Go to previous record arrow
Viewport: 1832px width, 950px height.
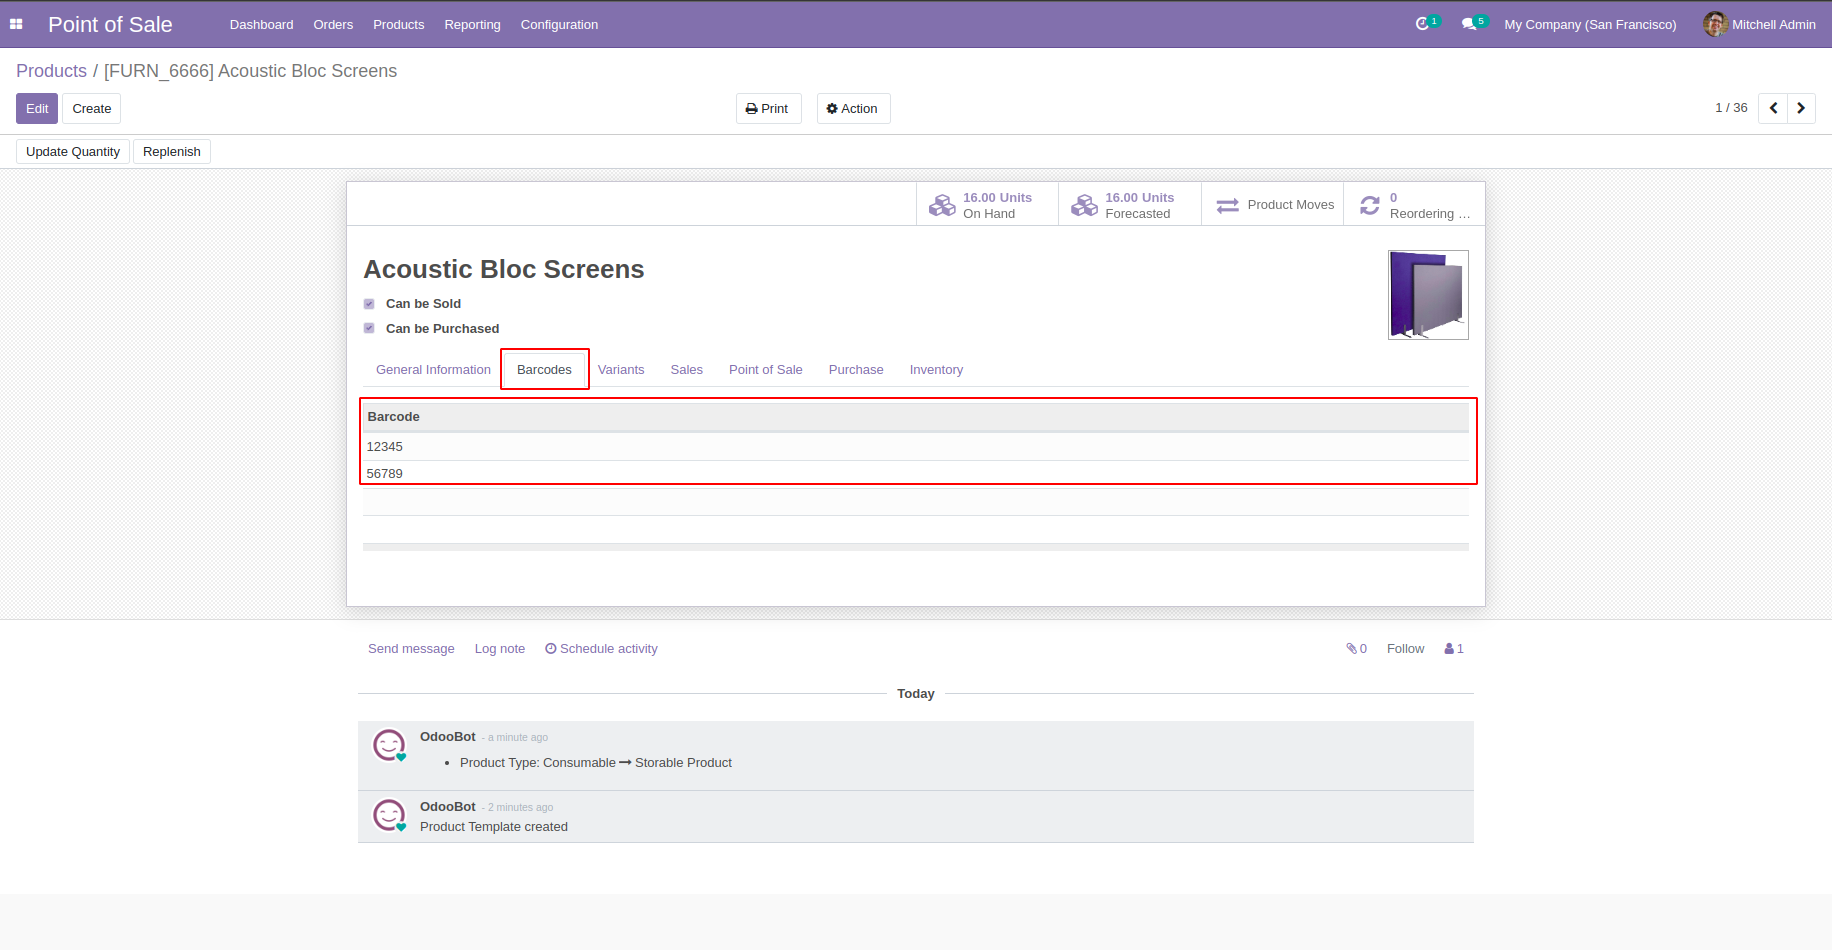click(x=1773, y=108)
